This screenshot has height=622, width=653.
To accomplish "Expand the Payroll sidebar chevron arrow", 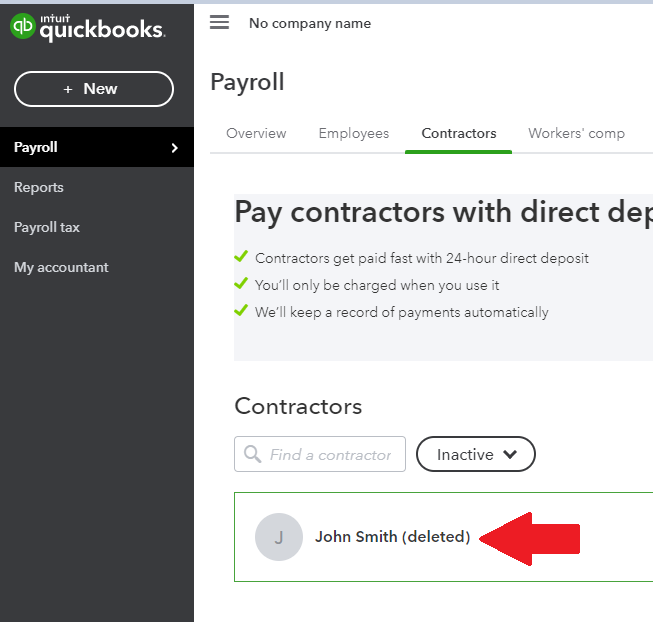I will point(175,148).
